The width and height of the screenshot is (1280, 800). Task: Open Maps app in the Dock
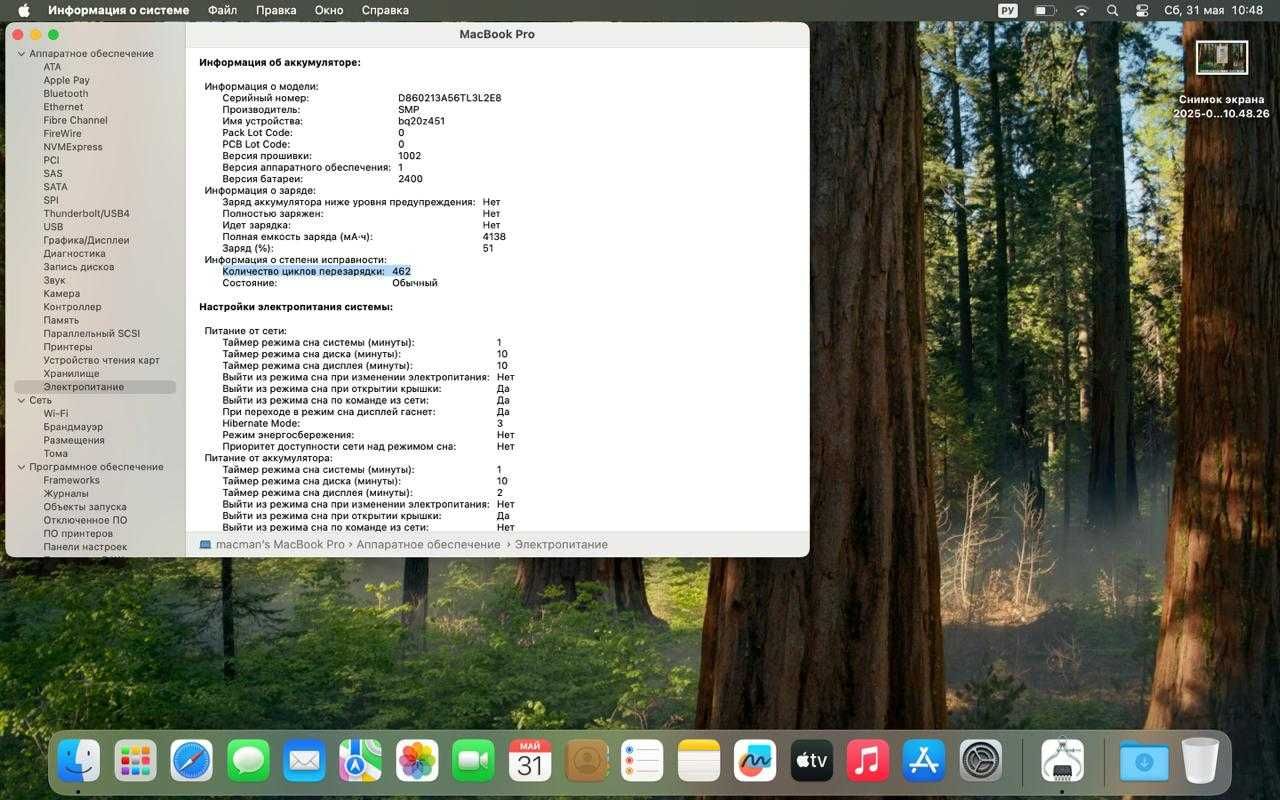pos(360,761)
